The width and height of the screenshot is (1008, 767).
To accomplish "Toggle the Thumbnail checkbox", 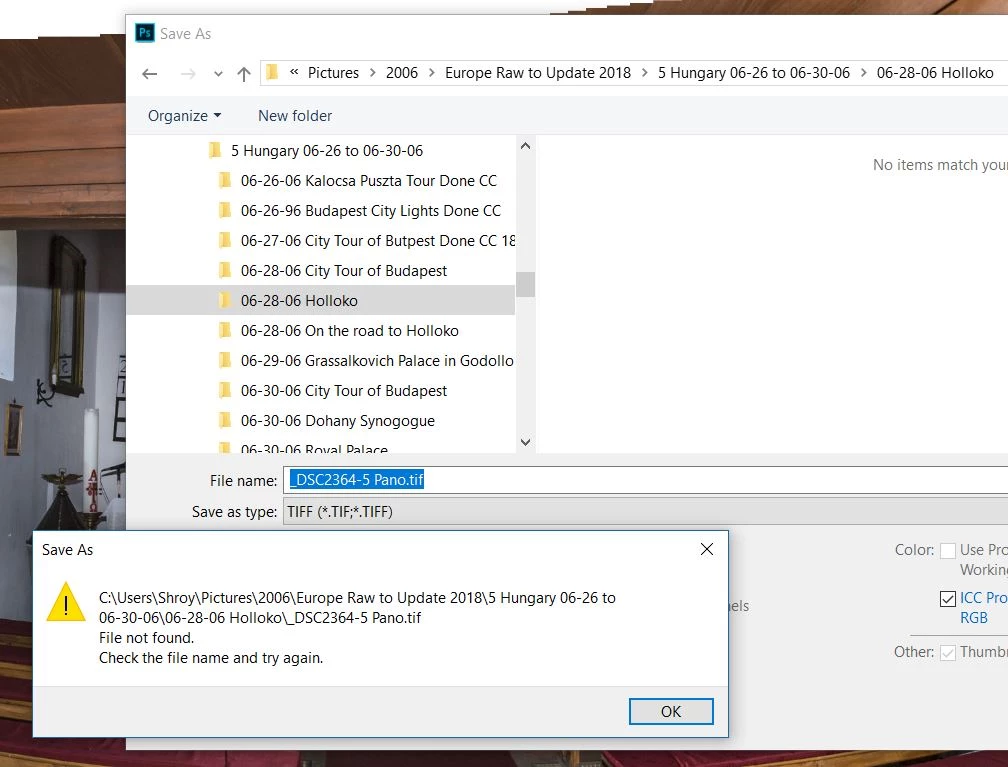I will (x=948, y=653).
